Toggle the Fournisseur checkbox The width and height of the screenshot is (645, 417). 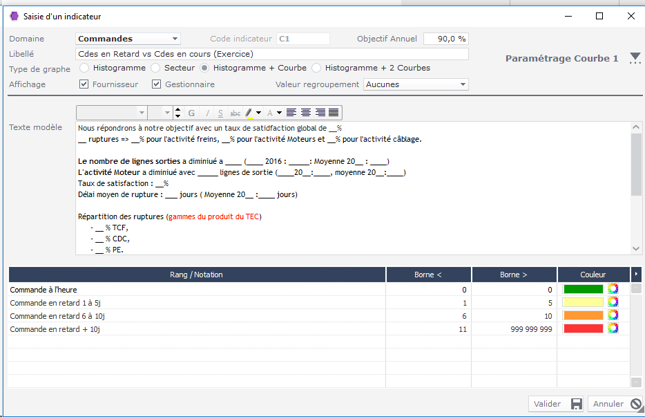pyautogui.click(x=84, y=84)
